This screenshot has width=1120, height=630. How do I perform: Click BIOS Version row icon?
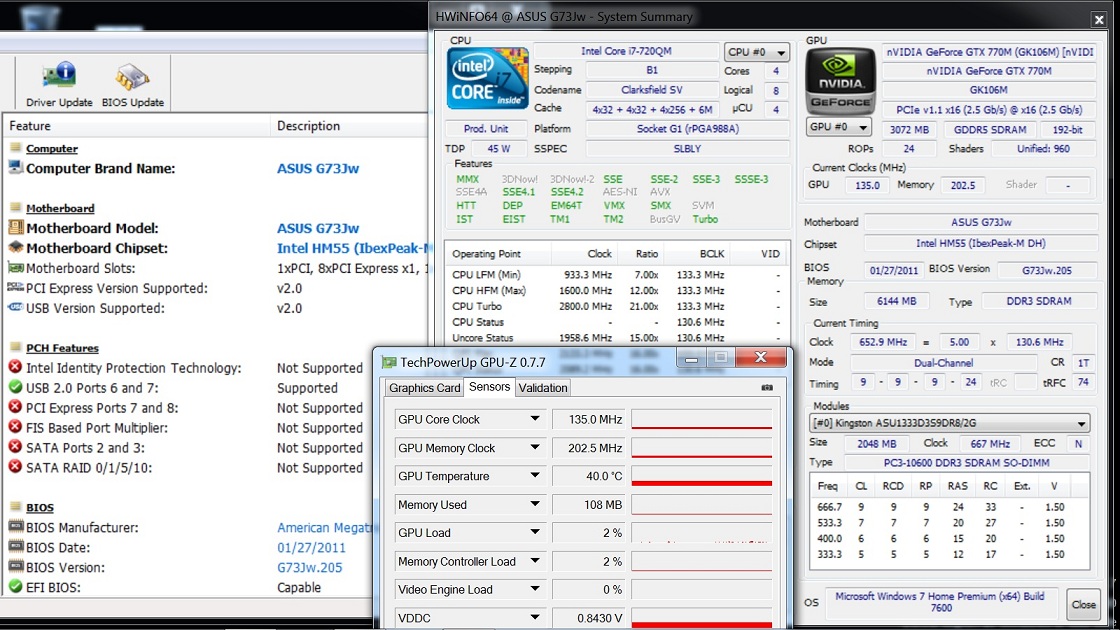pyautogui.click(x=15, y=566)
